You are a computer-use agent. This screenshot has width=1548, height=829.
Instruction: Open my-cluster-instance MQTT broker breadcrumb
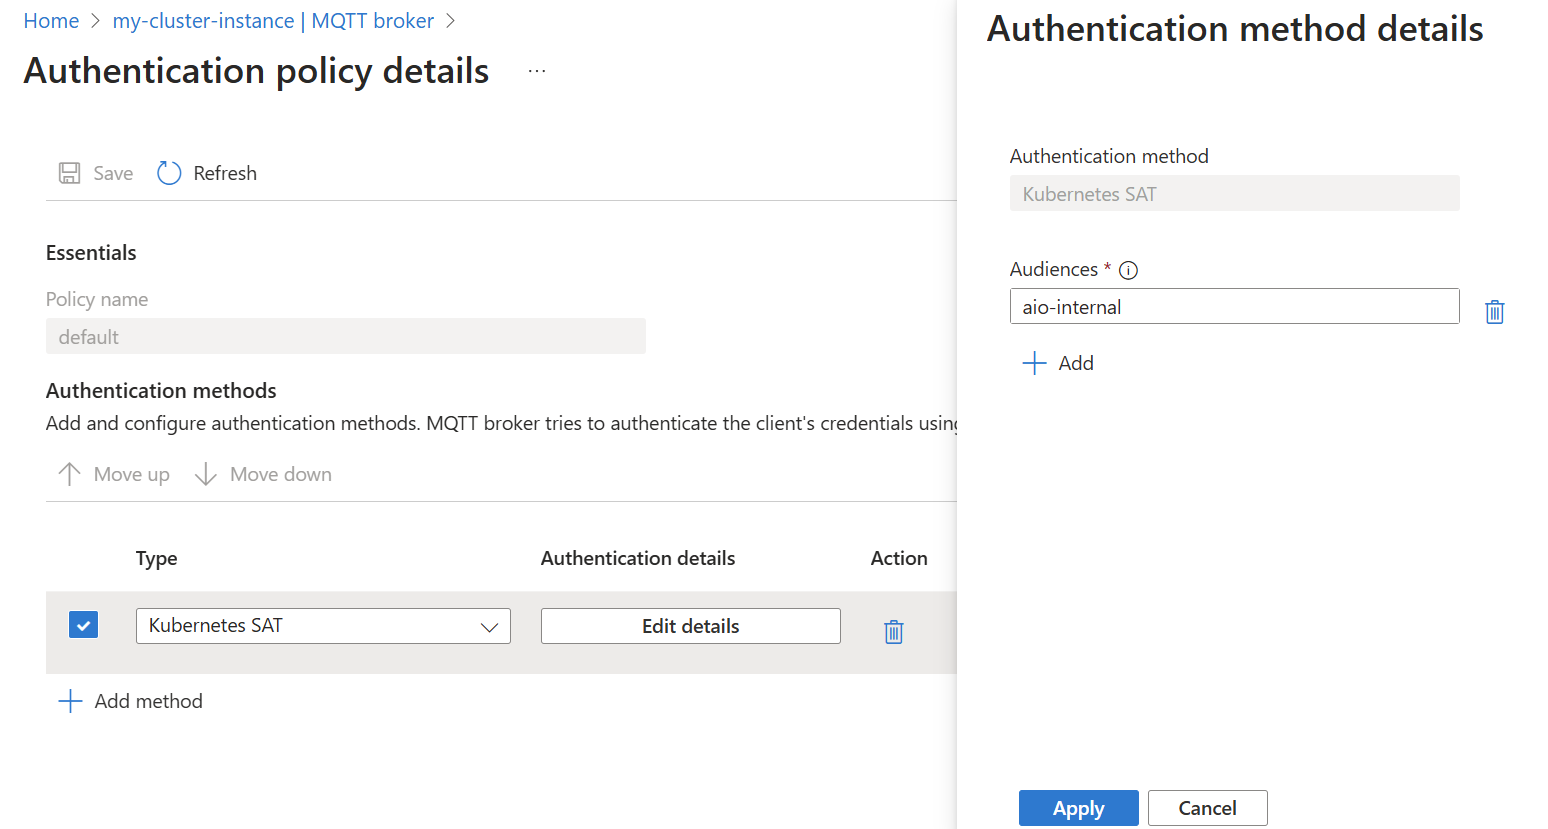[x=273, y=20]
